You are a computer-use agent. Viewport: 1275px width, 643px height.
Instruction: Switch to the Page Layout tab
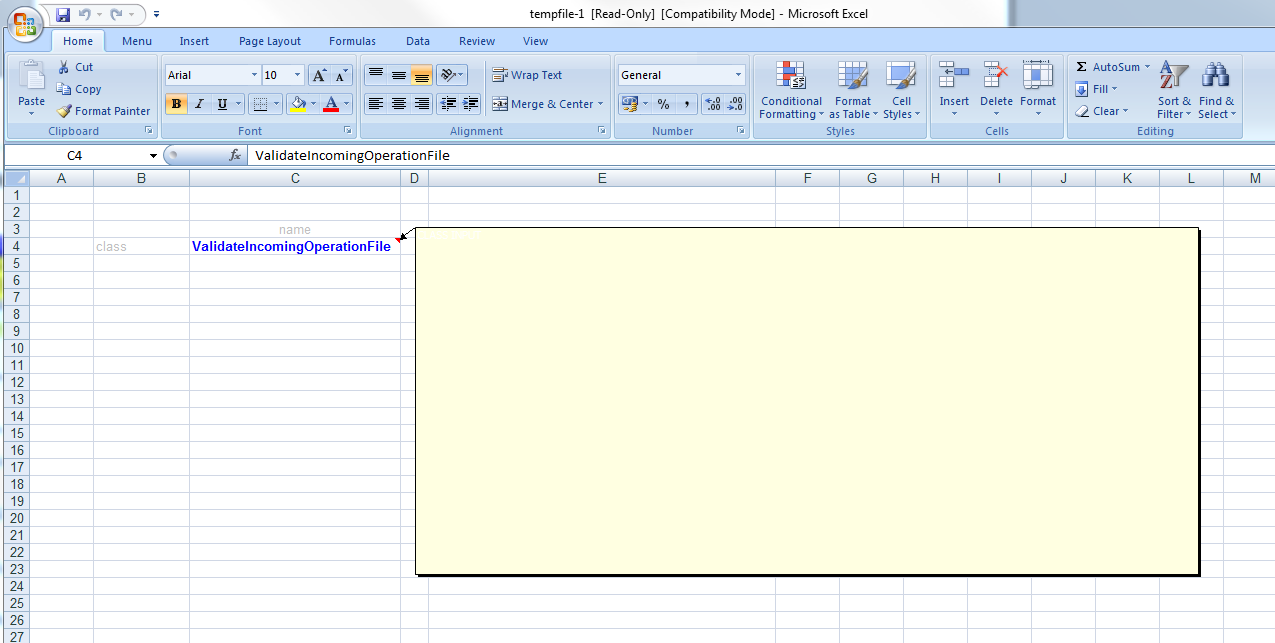(x=269, y=41)
